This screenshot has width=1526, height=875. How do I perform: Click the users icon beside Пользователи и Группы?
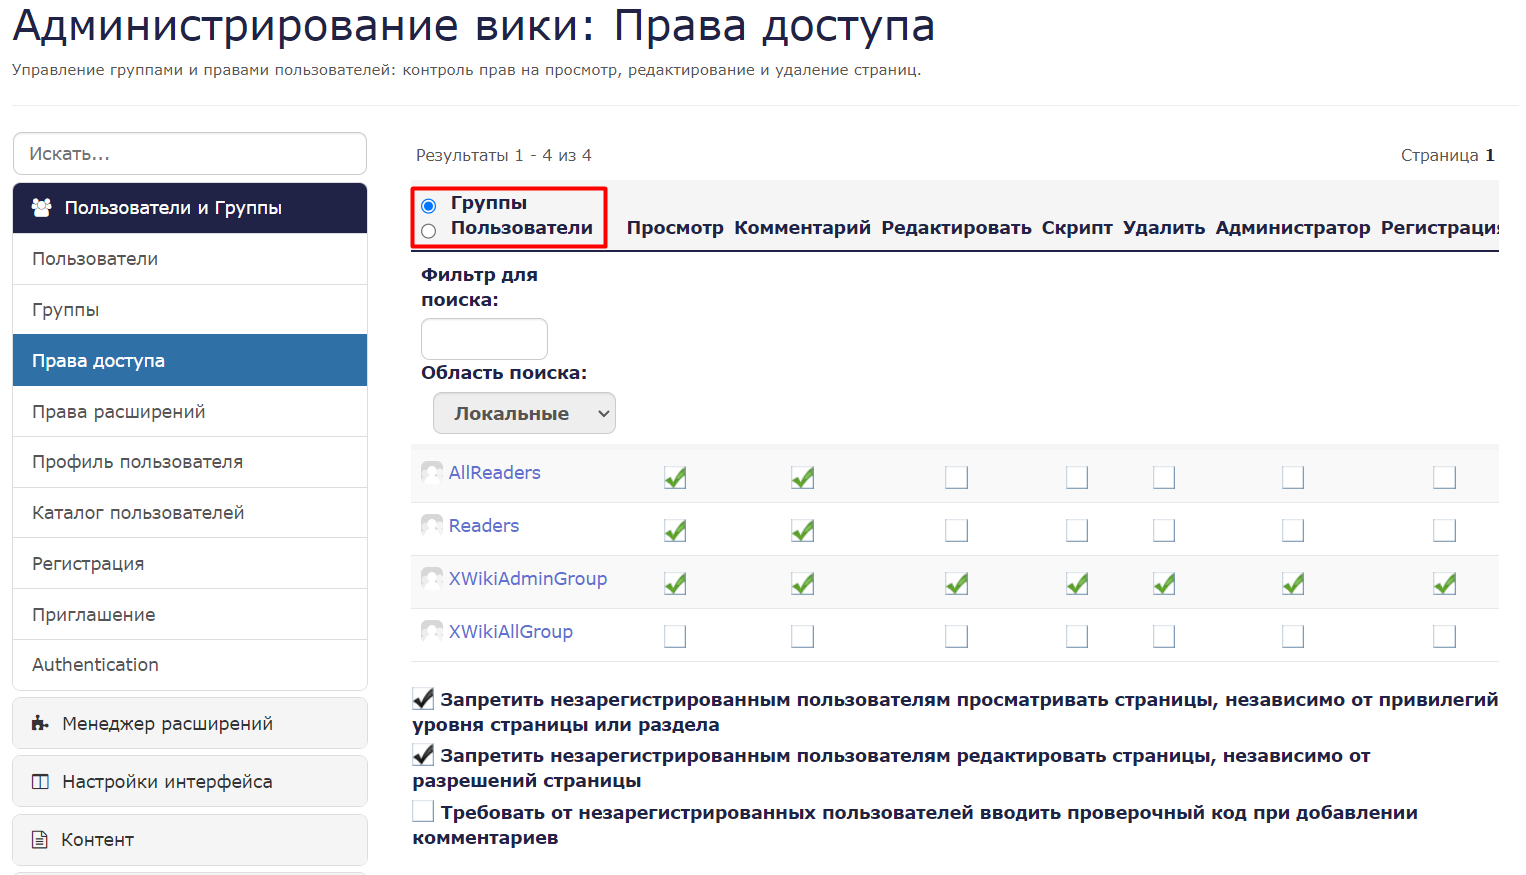click(42, 208)
